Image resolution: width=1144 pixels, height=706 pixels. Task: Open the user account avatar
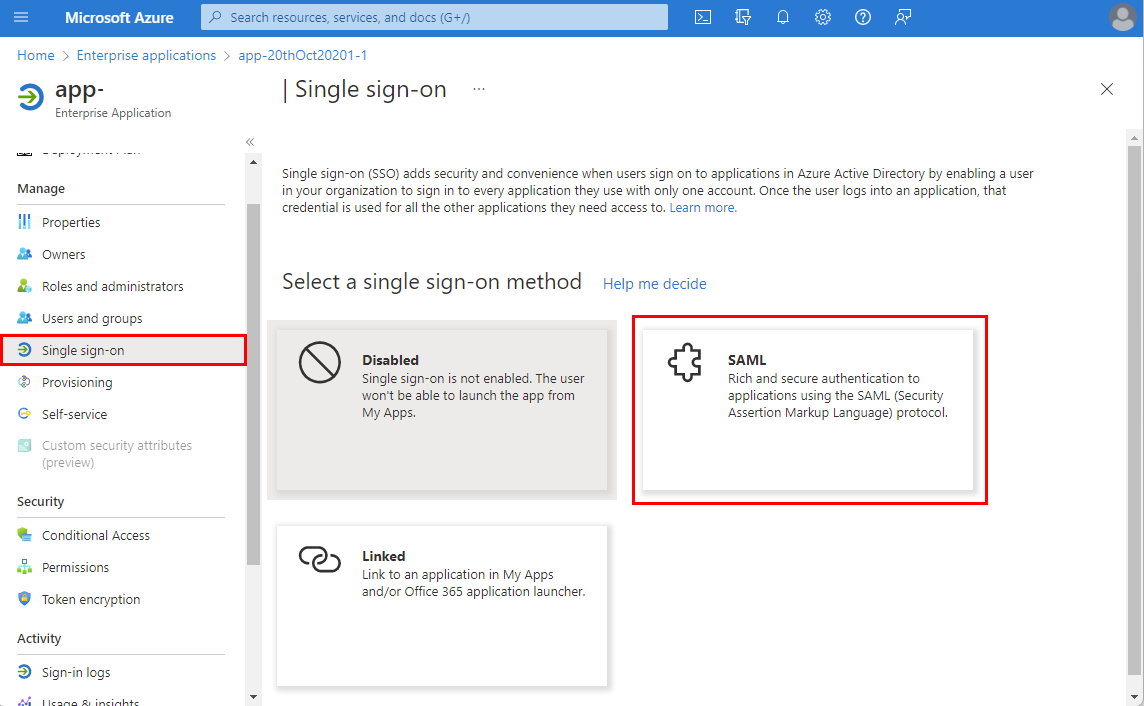point(1122,18)
